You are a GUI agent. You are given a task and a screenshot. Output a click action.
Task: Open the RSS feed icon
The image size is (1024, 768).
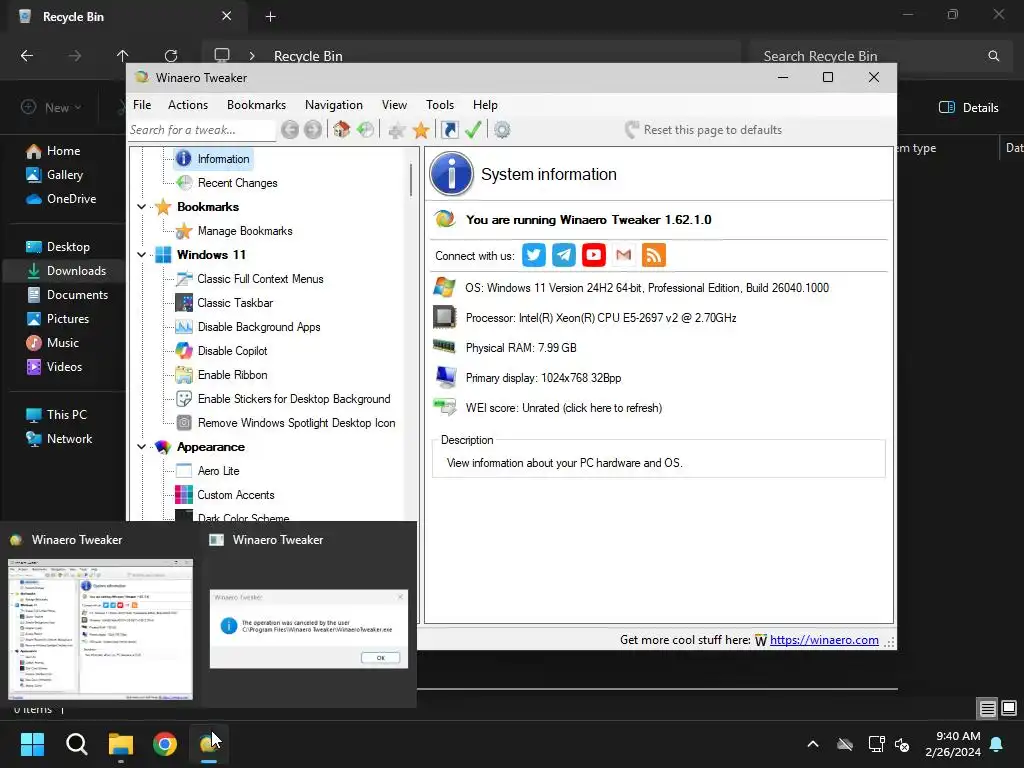(x=654, y=255)
